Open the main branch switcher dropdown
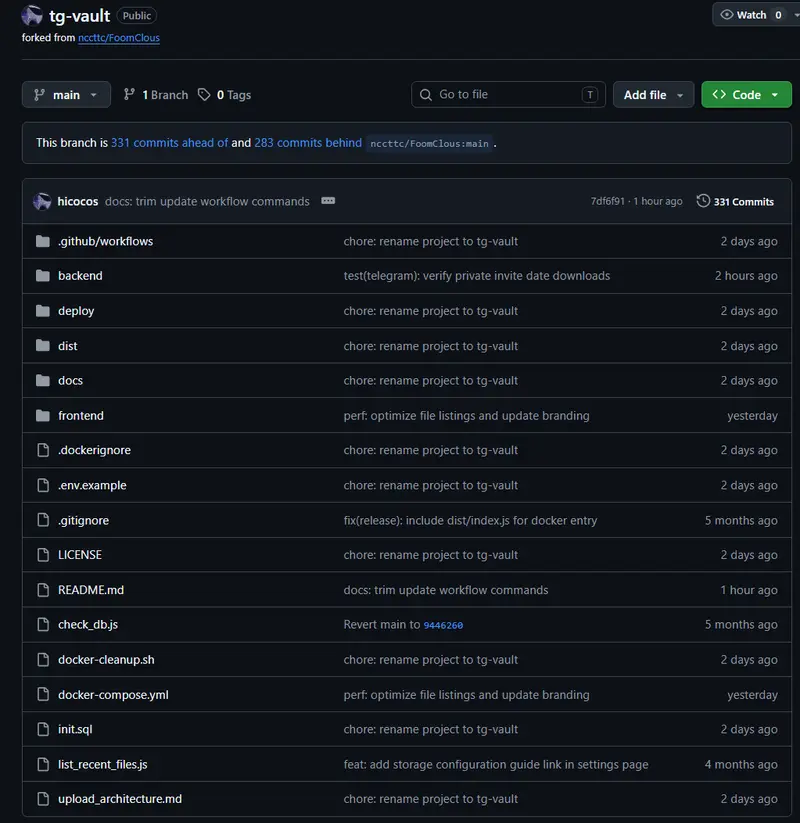 (x=66, y=94)
